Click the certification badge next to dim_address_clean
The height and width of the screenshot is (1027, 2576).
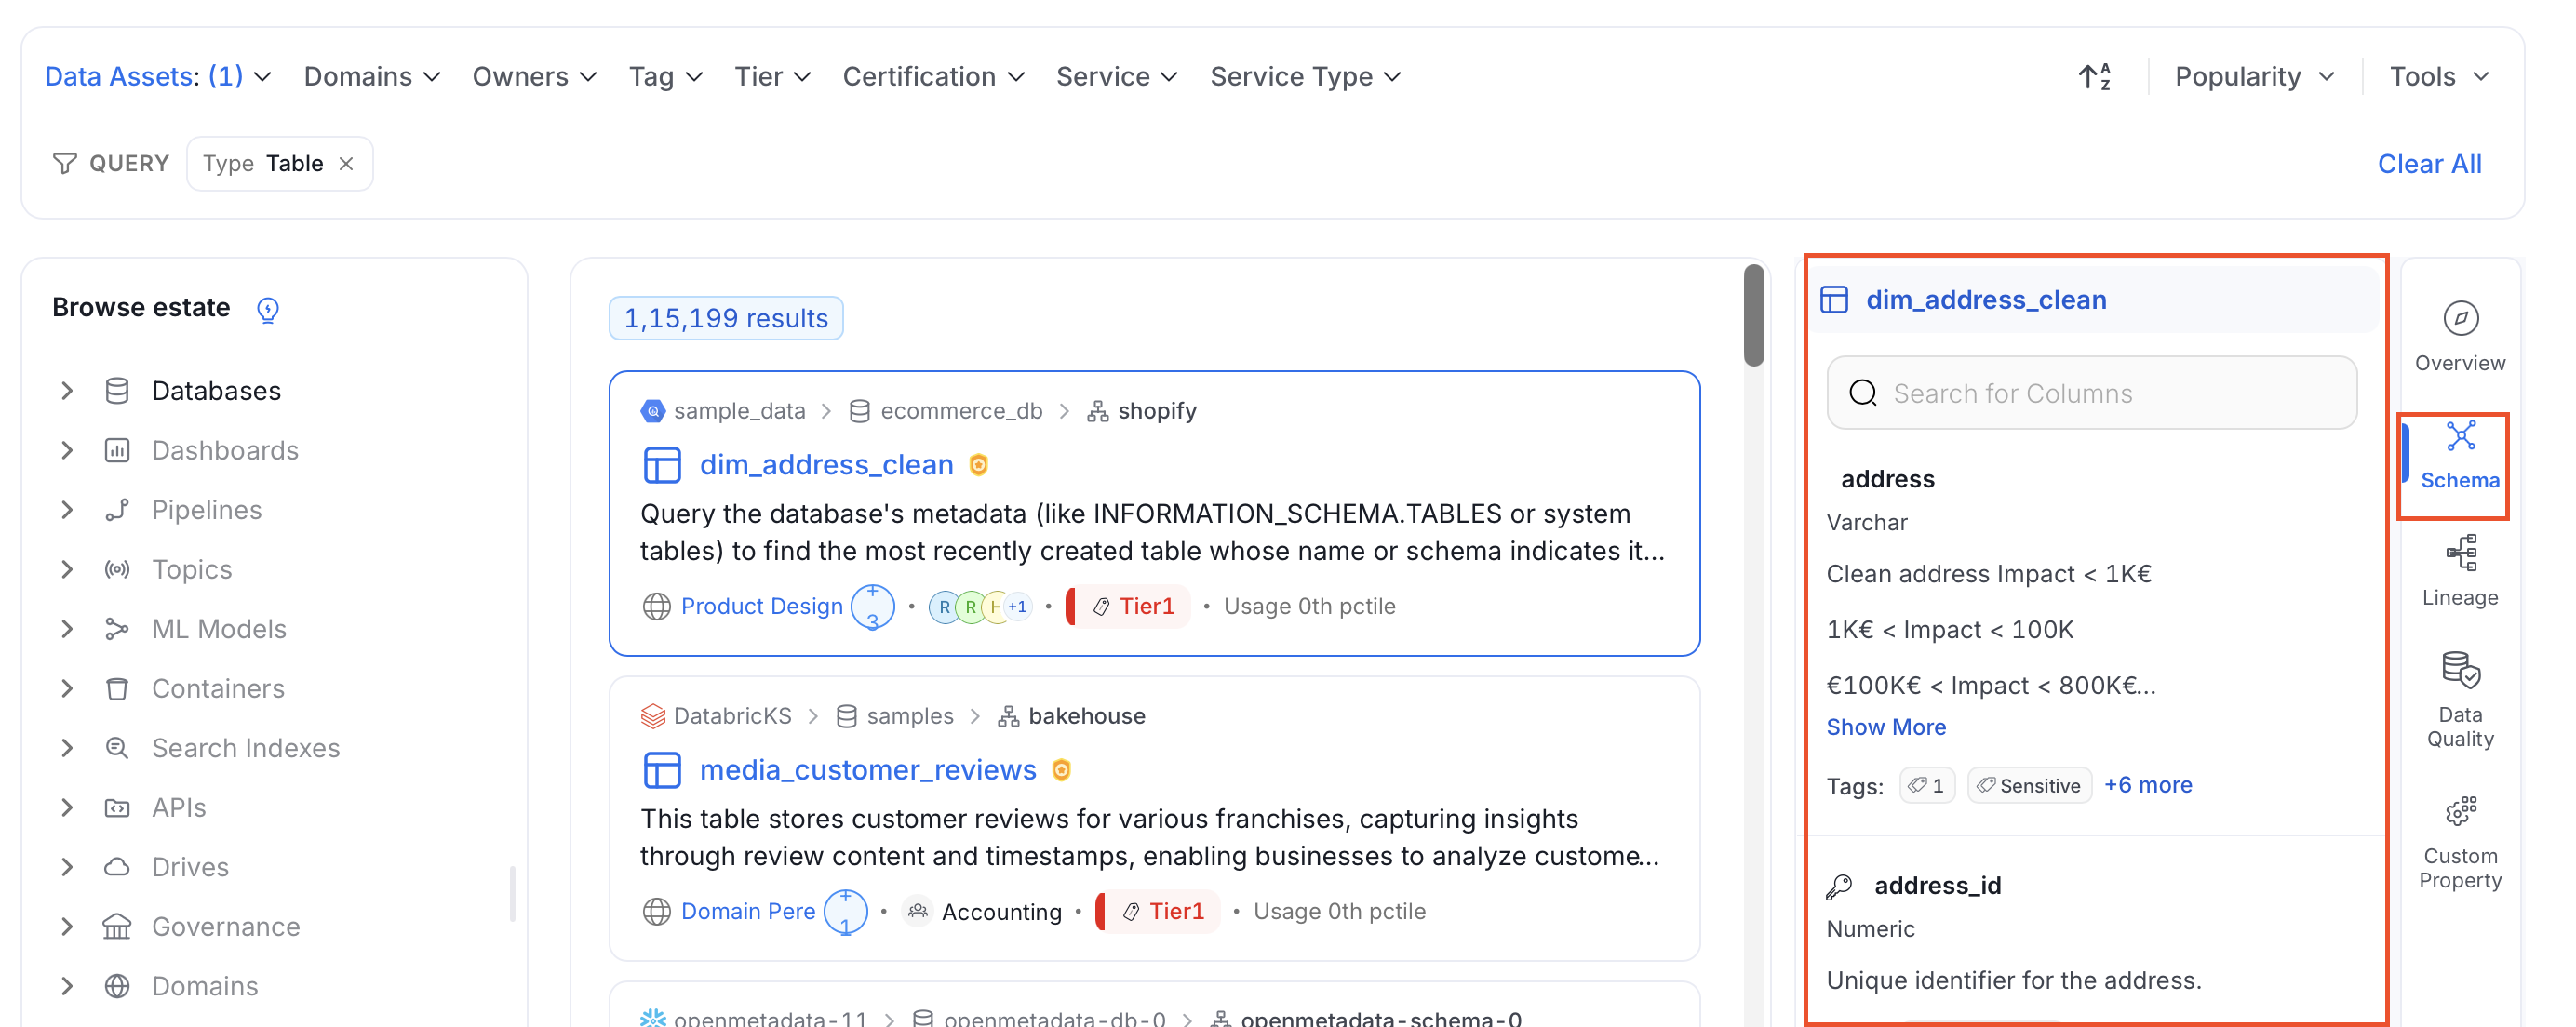(979, 465)
